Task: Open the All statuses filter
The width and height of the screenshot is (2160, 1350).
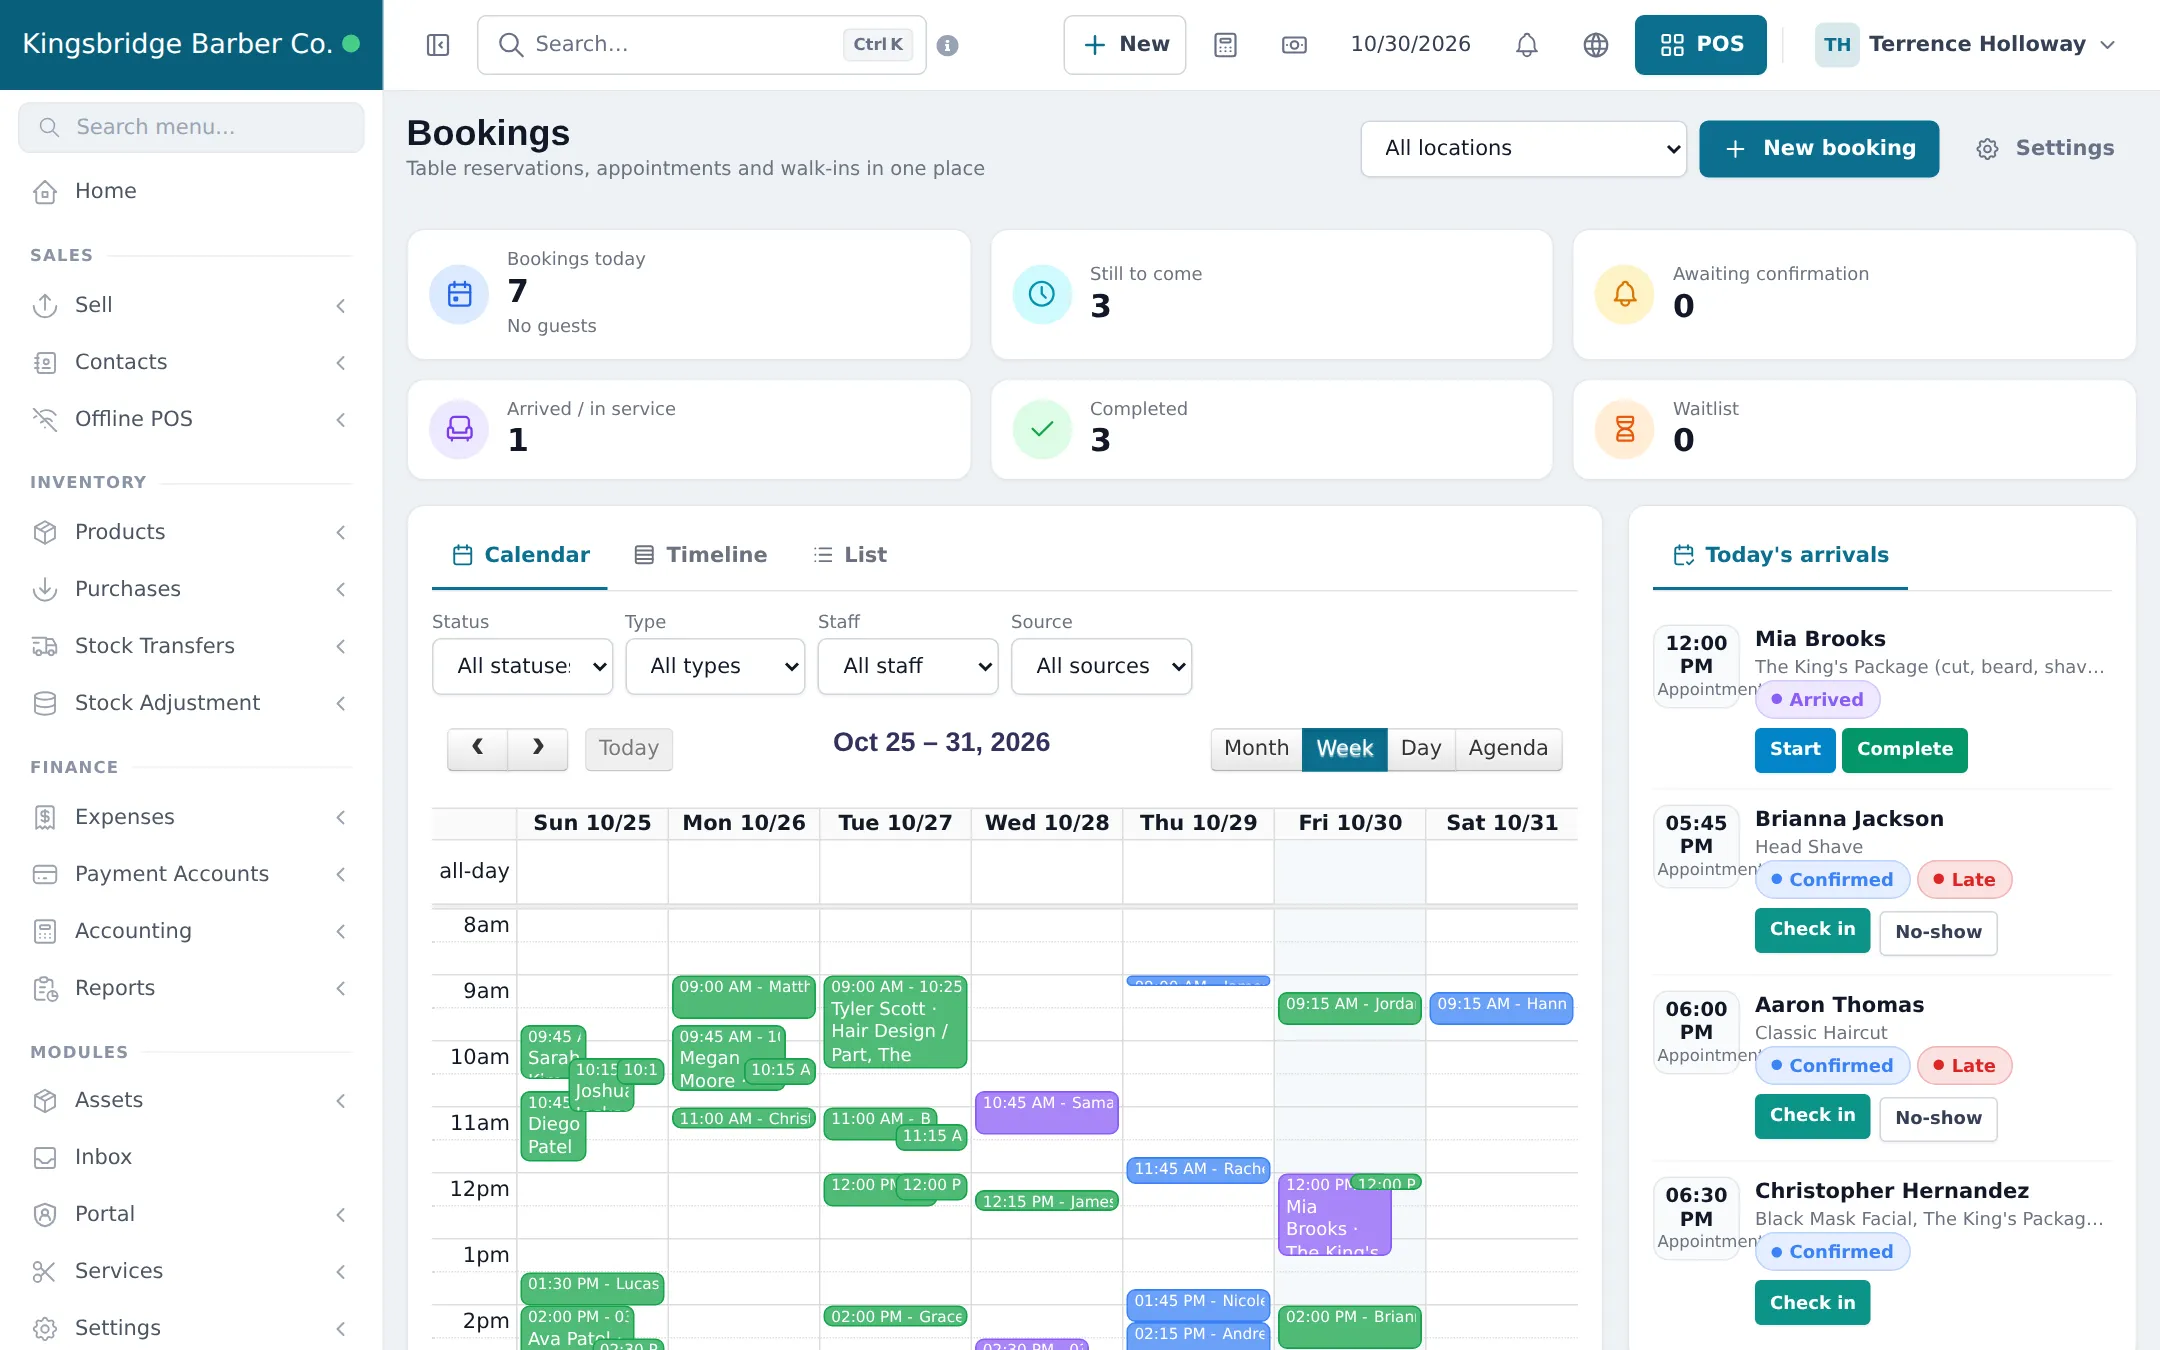Action: click(x=522, y=666)
